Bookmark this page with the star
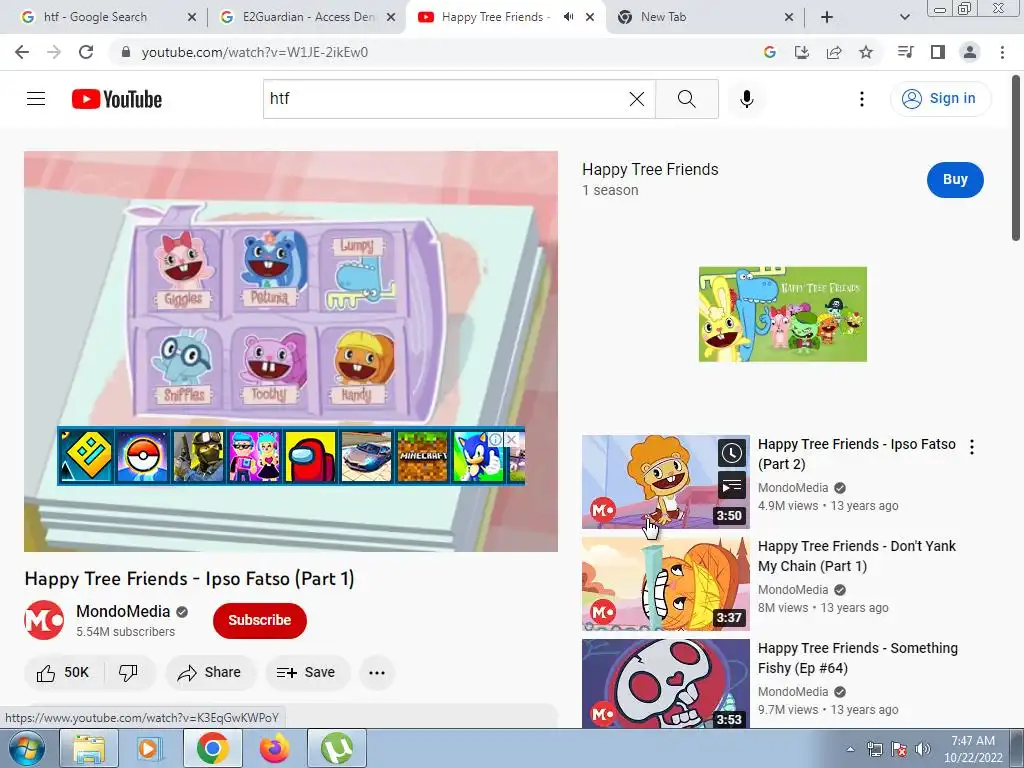 [x=866, y=52]
